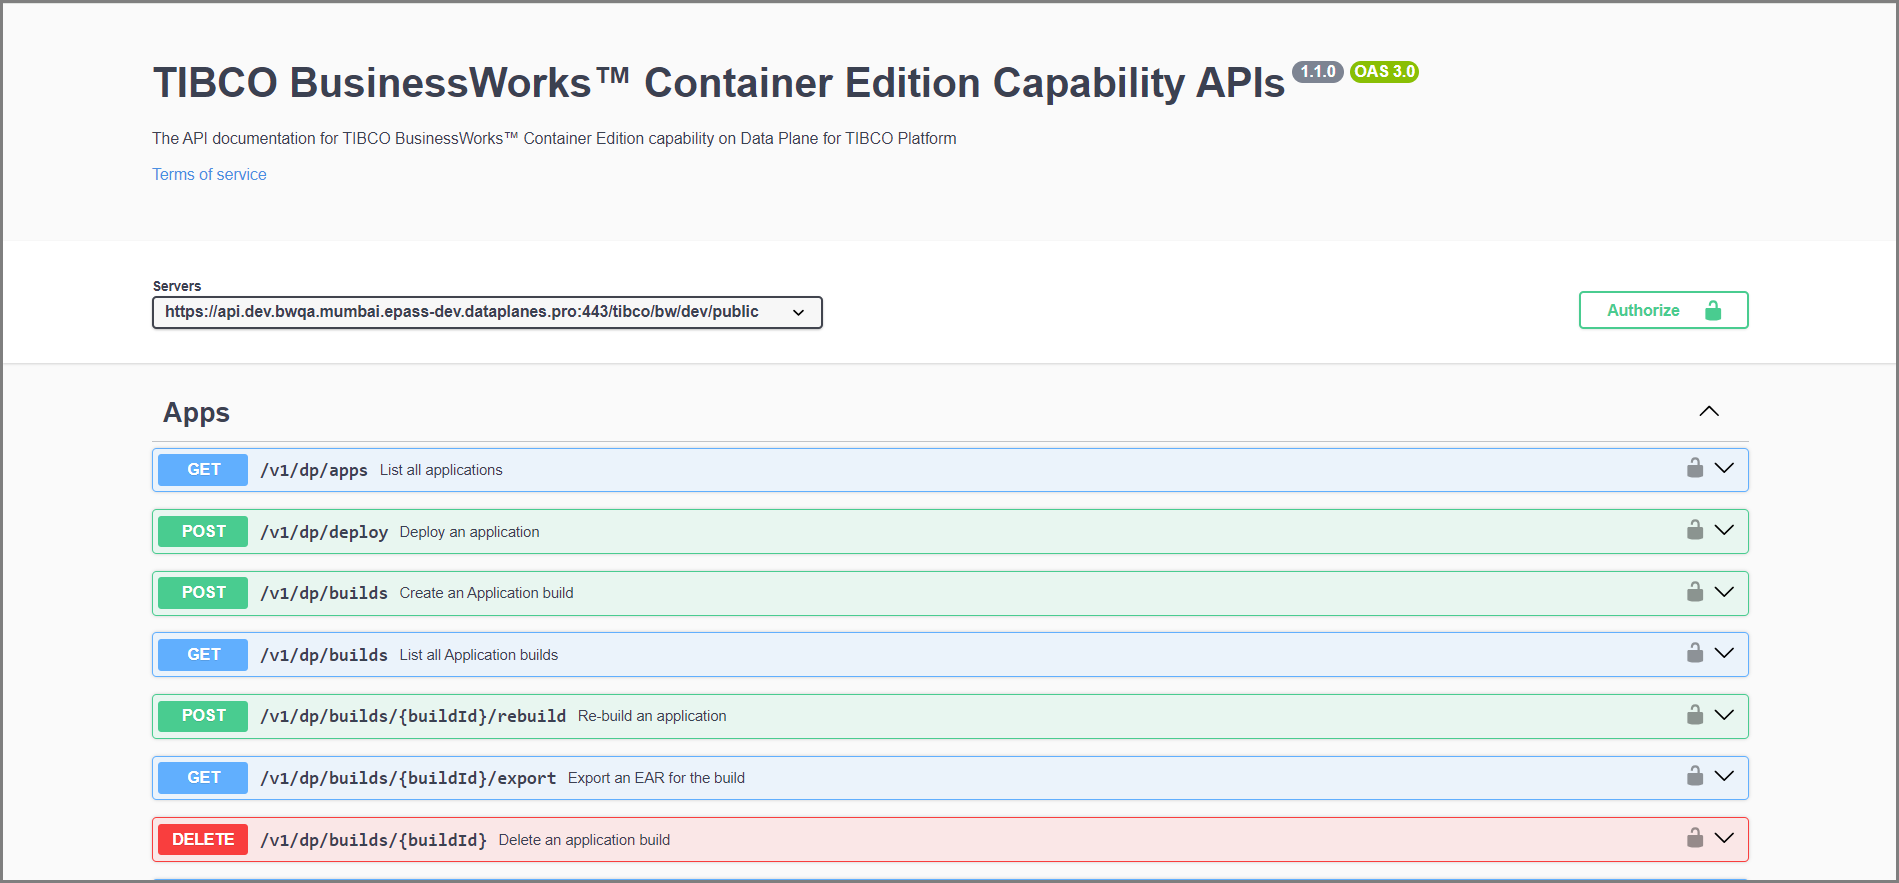Click the GET badge for the export endpoint
This screenshot has height=883, width=1899.
(x=203, y=777)
